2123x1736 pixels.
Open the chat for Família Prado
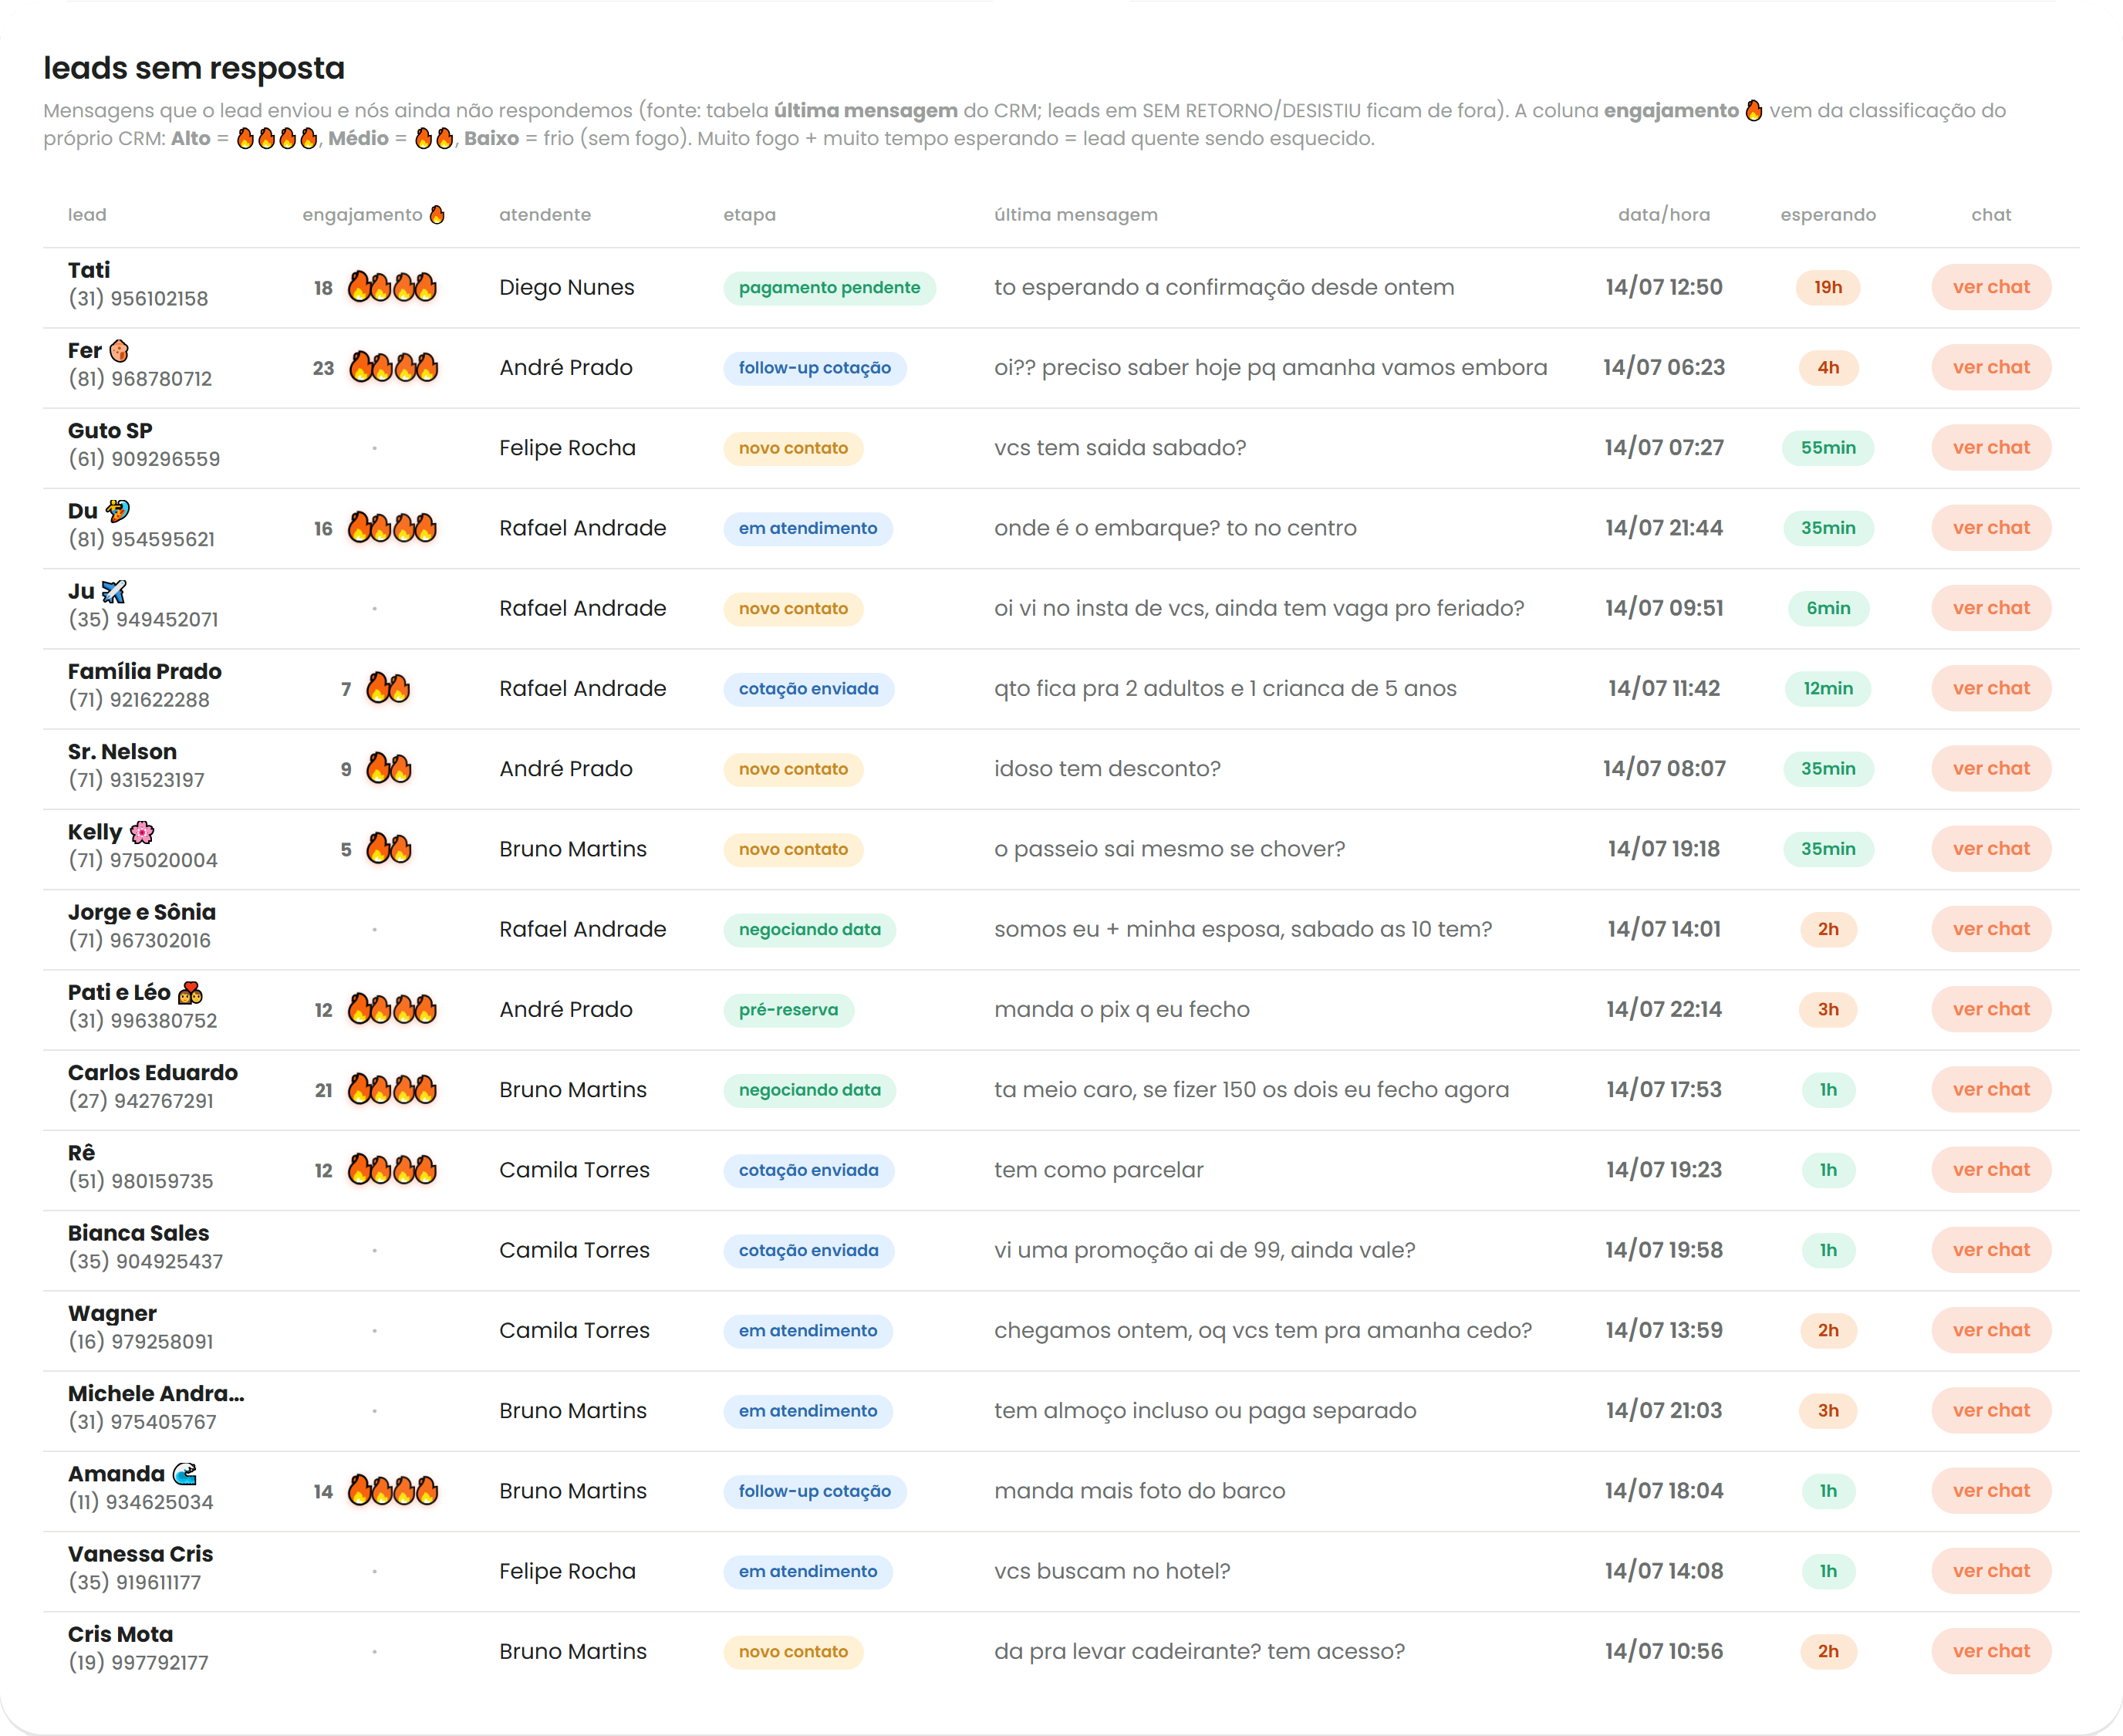[1990, 688]
